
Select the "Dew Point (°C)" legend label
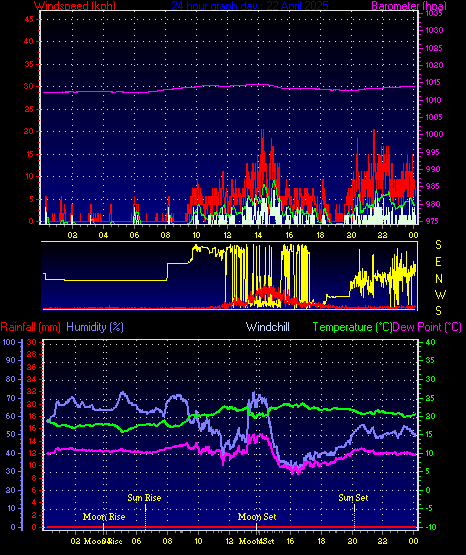pyautogui.click(x=427, y=327)
